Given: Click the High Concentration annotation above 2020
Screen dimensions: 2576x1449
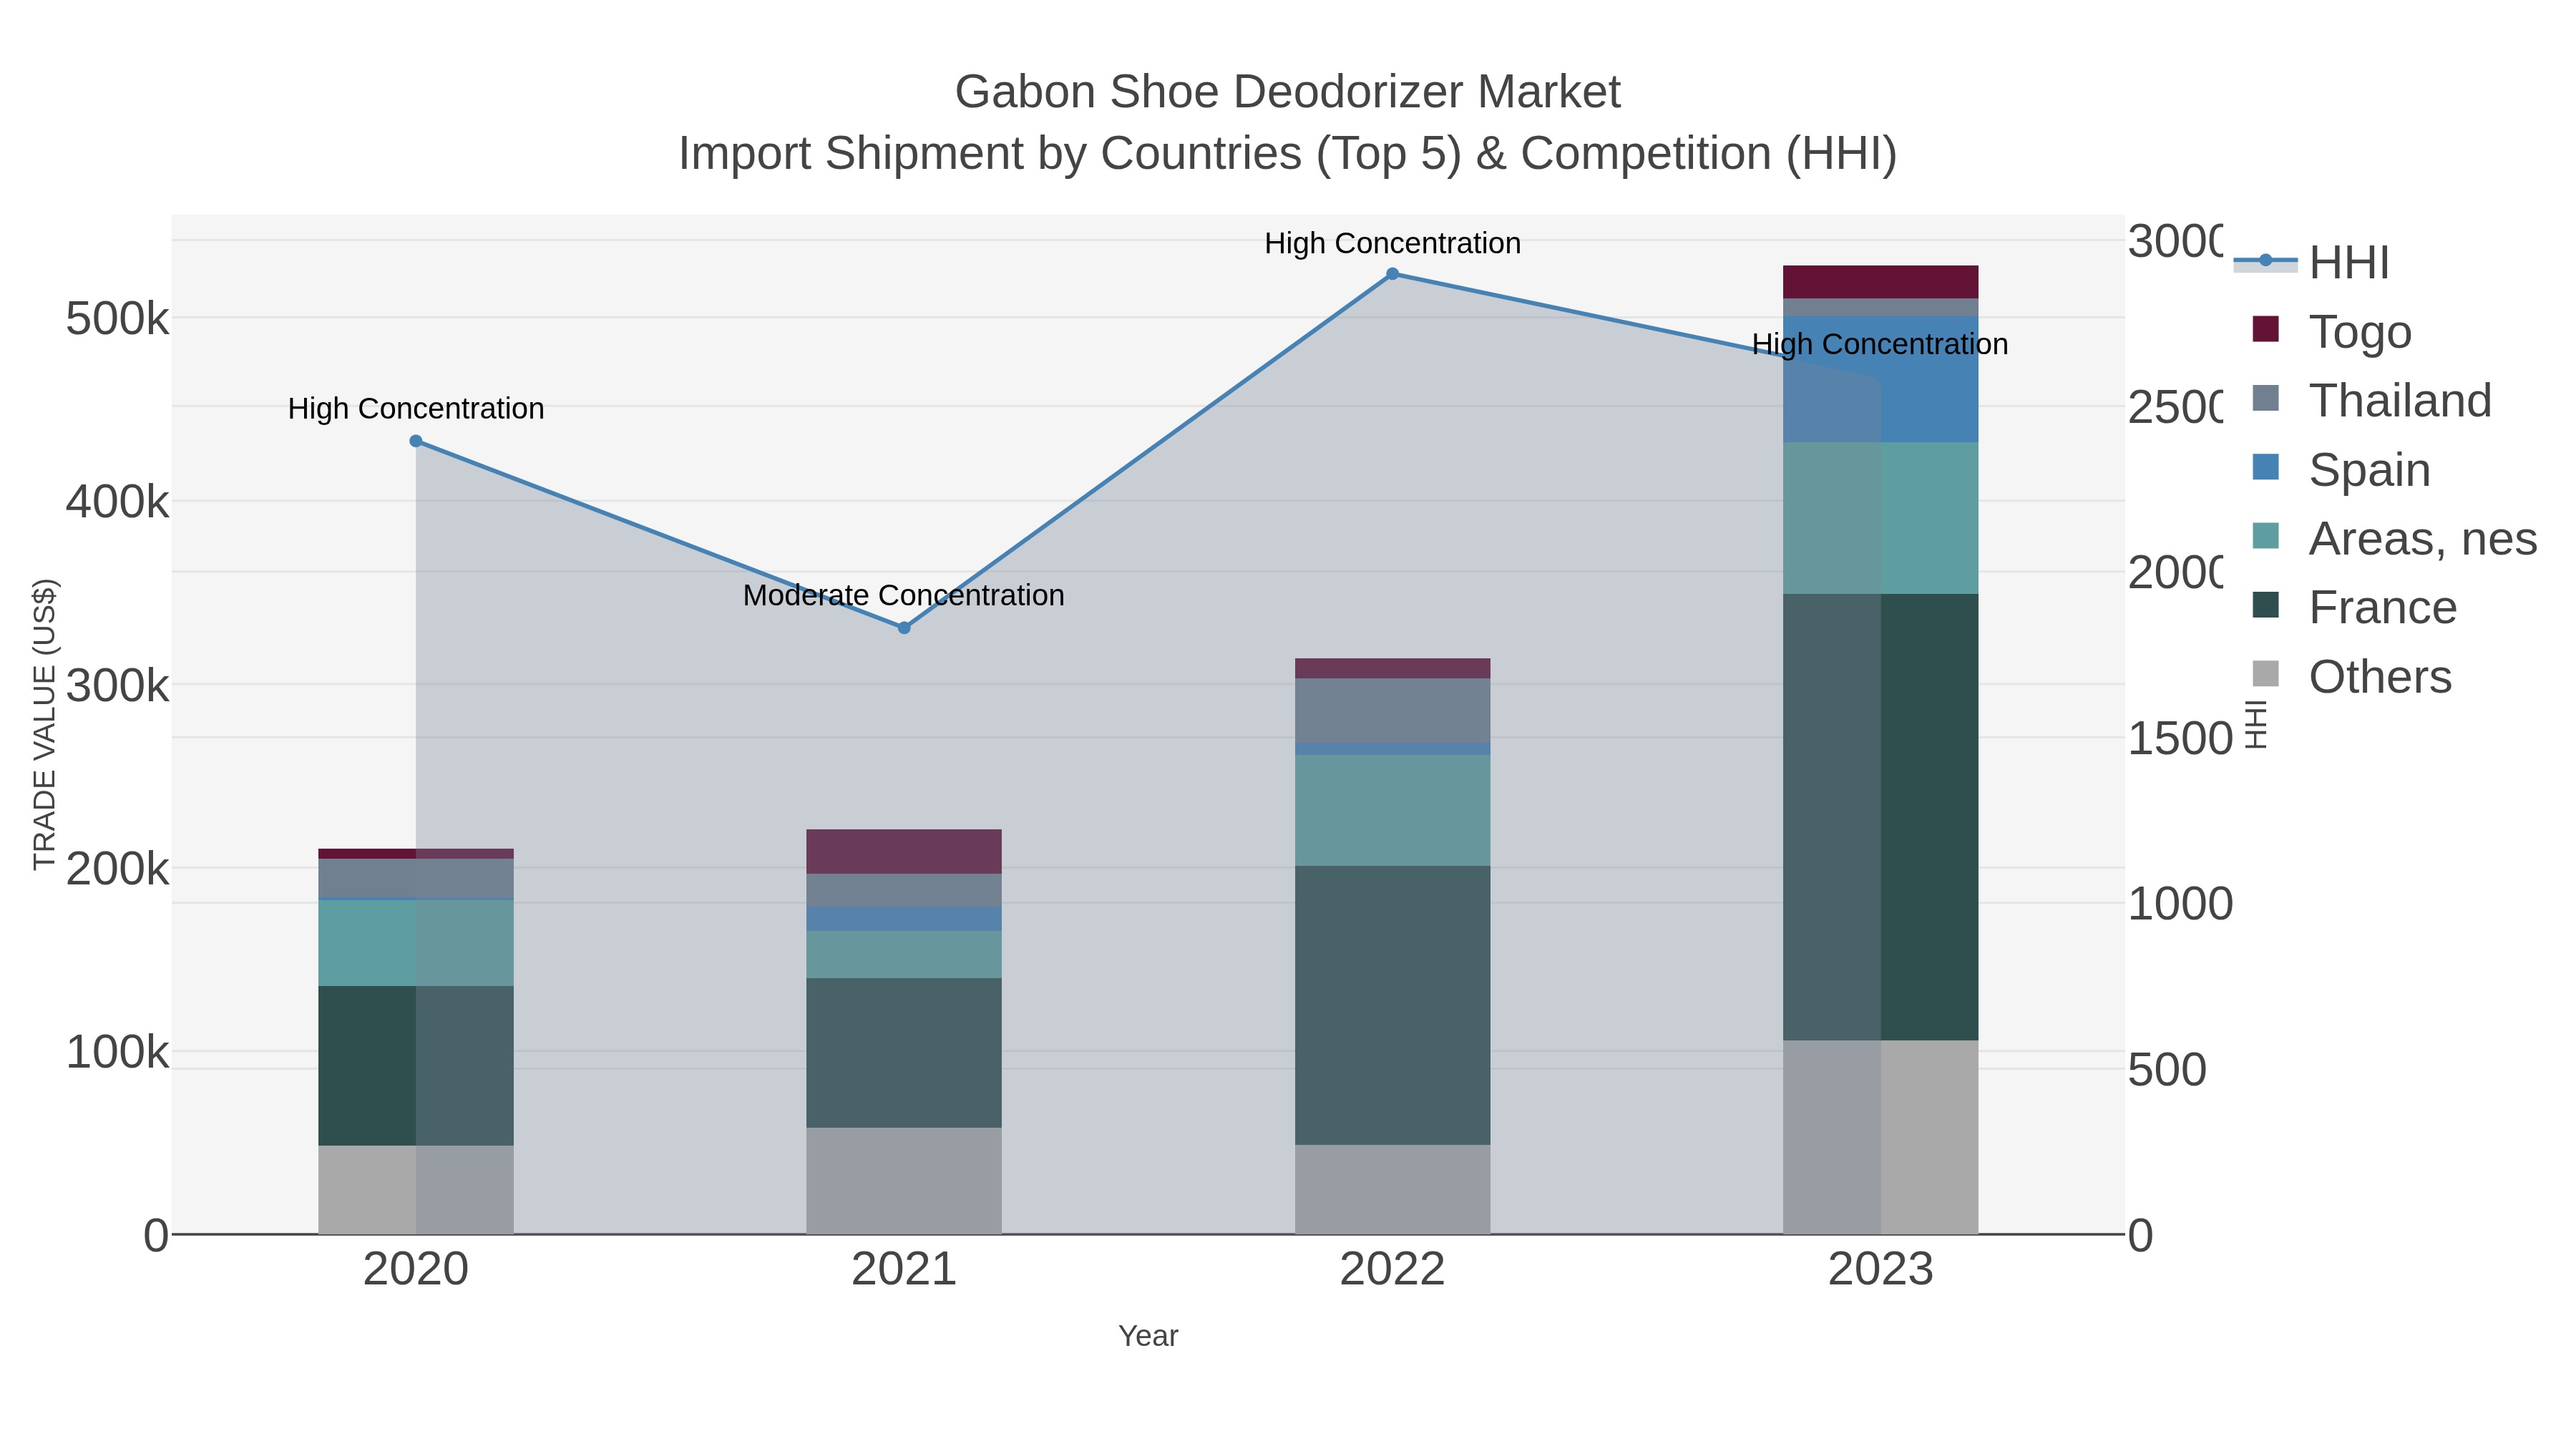Looking at the screenshot, I should (416, 408).
